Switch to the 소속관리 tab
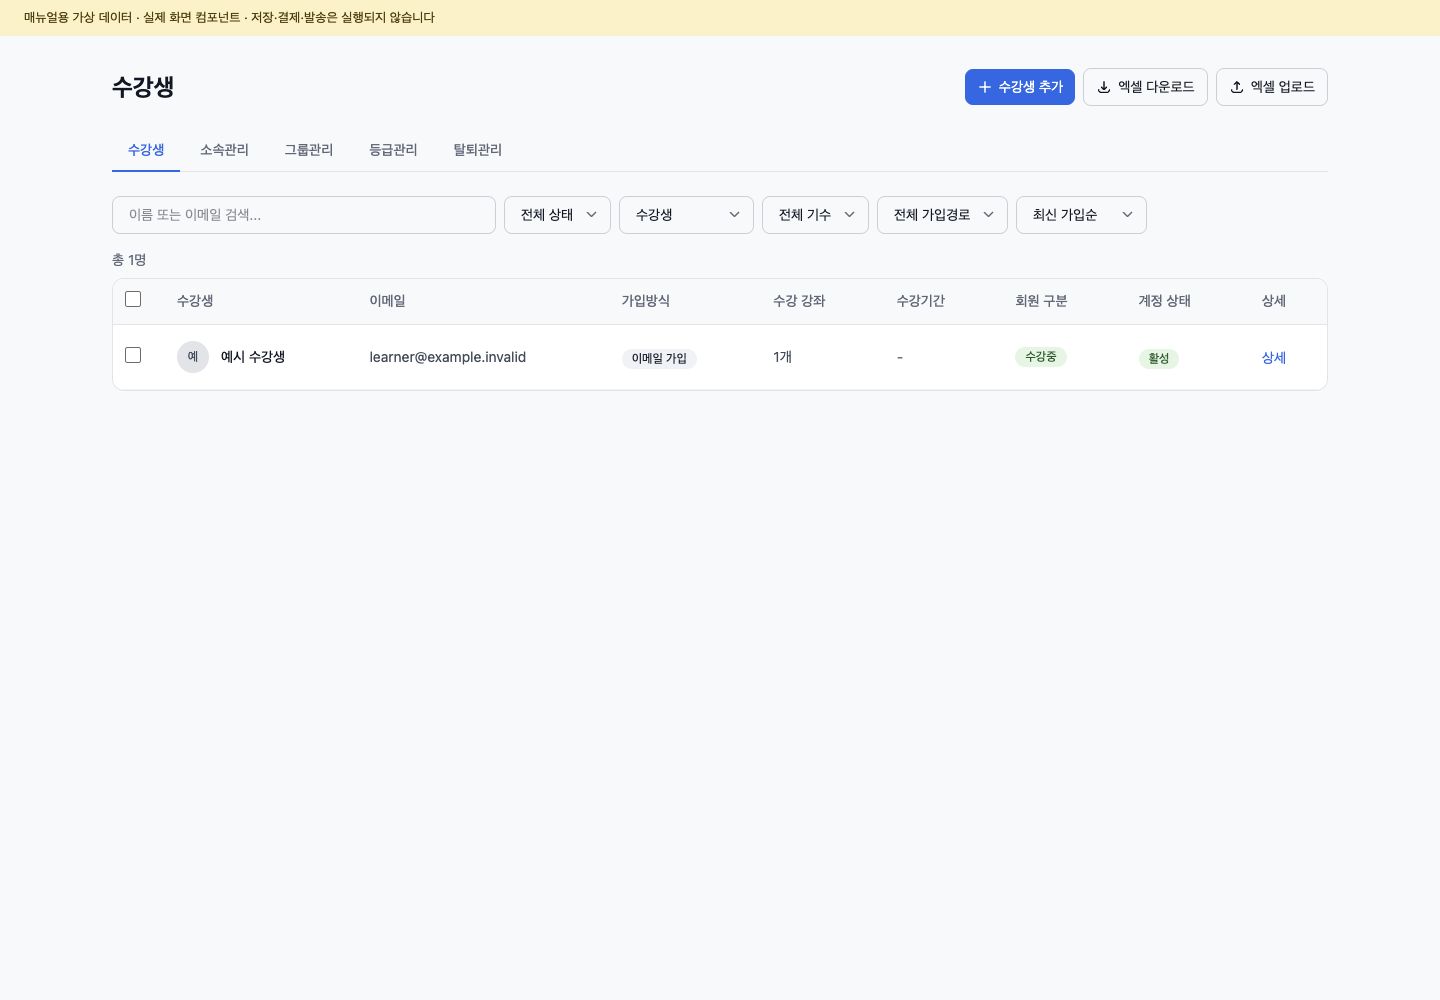Viewport: 1440px width, 1000px height. click(x=224, y=150)
